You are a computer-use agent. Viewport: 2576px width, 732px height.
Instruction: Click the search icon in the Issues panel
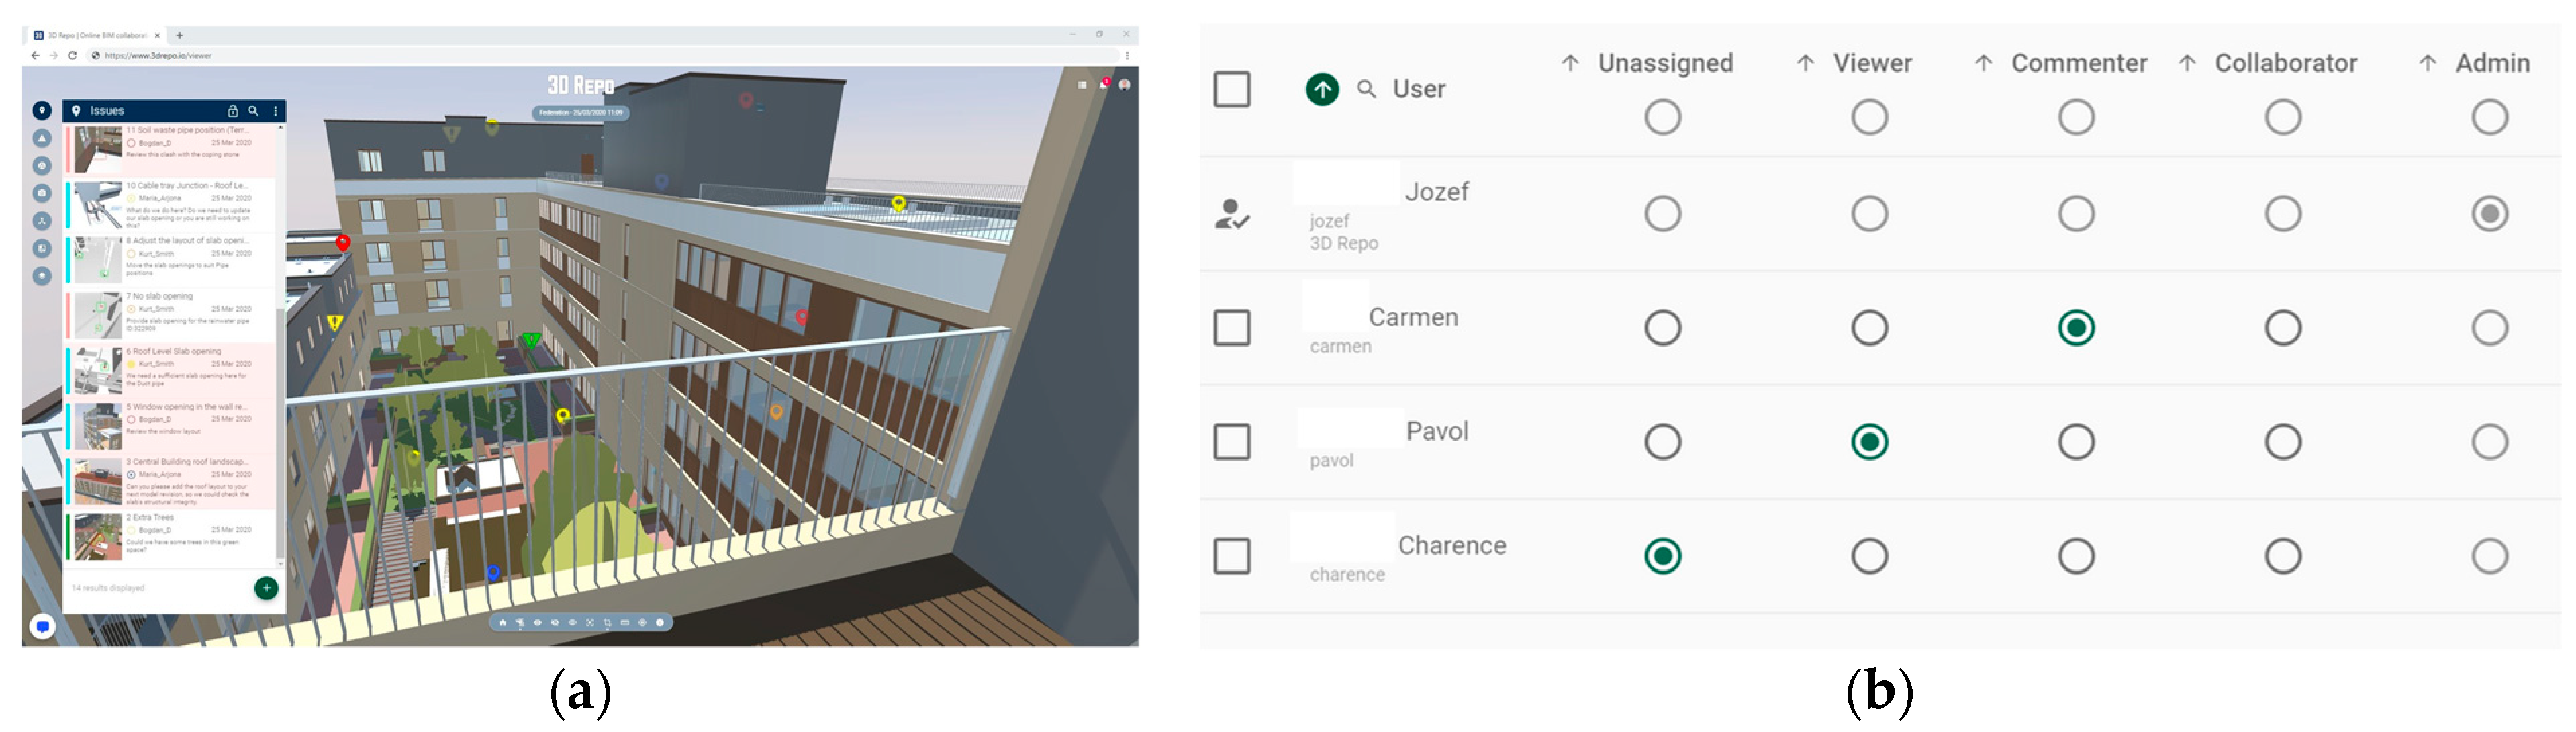point(254,111)
